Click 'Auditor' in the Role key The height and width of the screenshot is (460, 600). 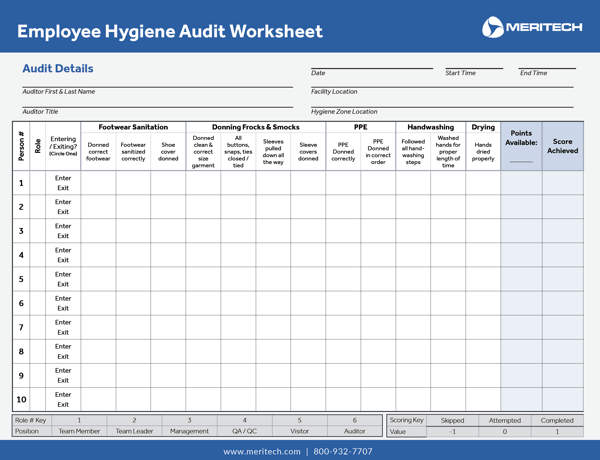click(354, 431)
